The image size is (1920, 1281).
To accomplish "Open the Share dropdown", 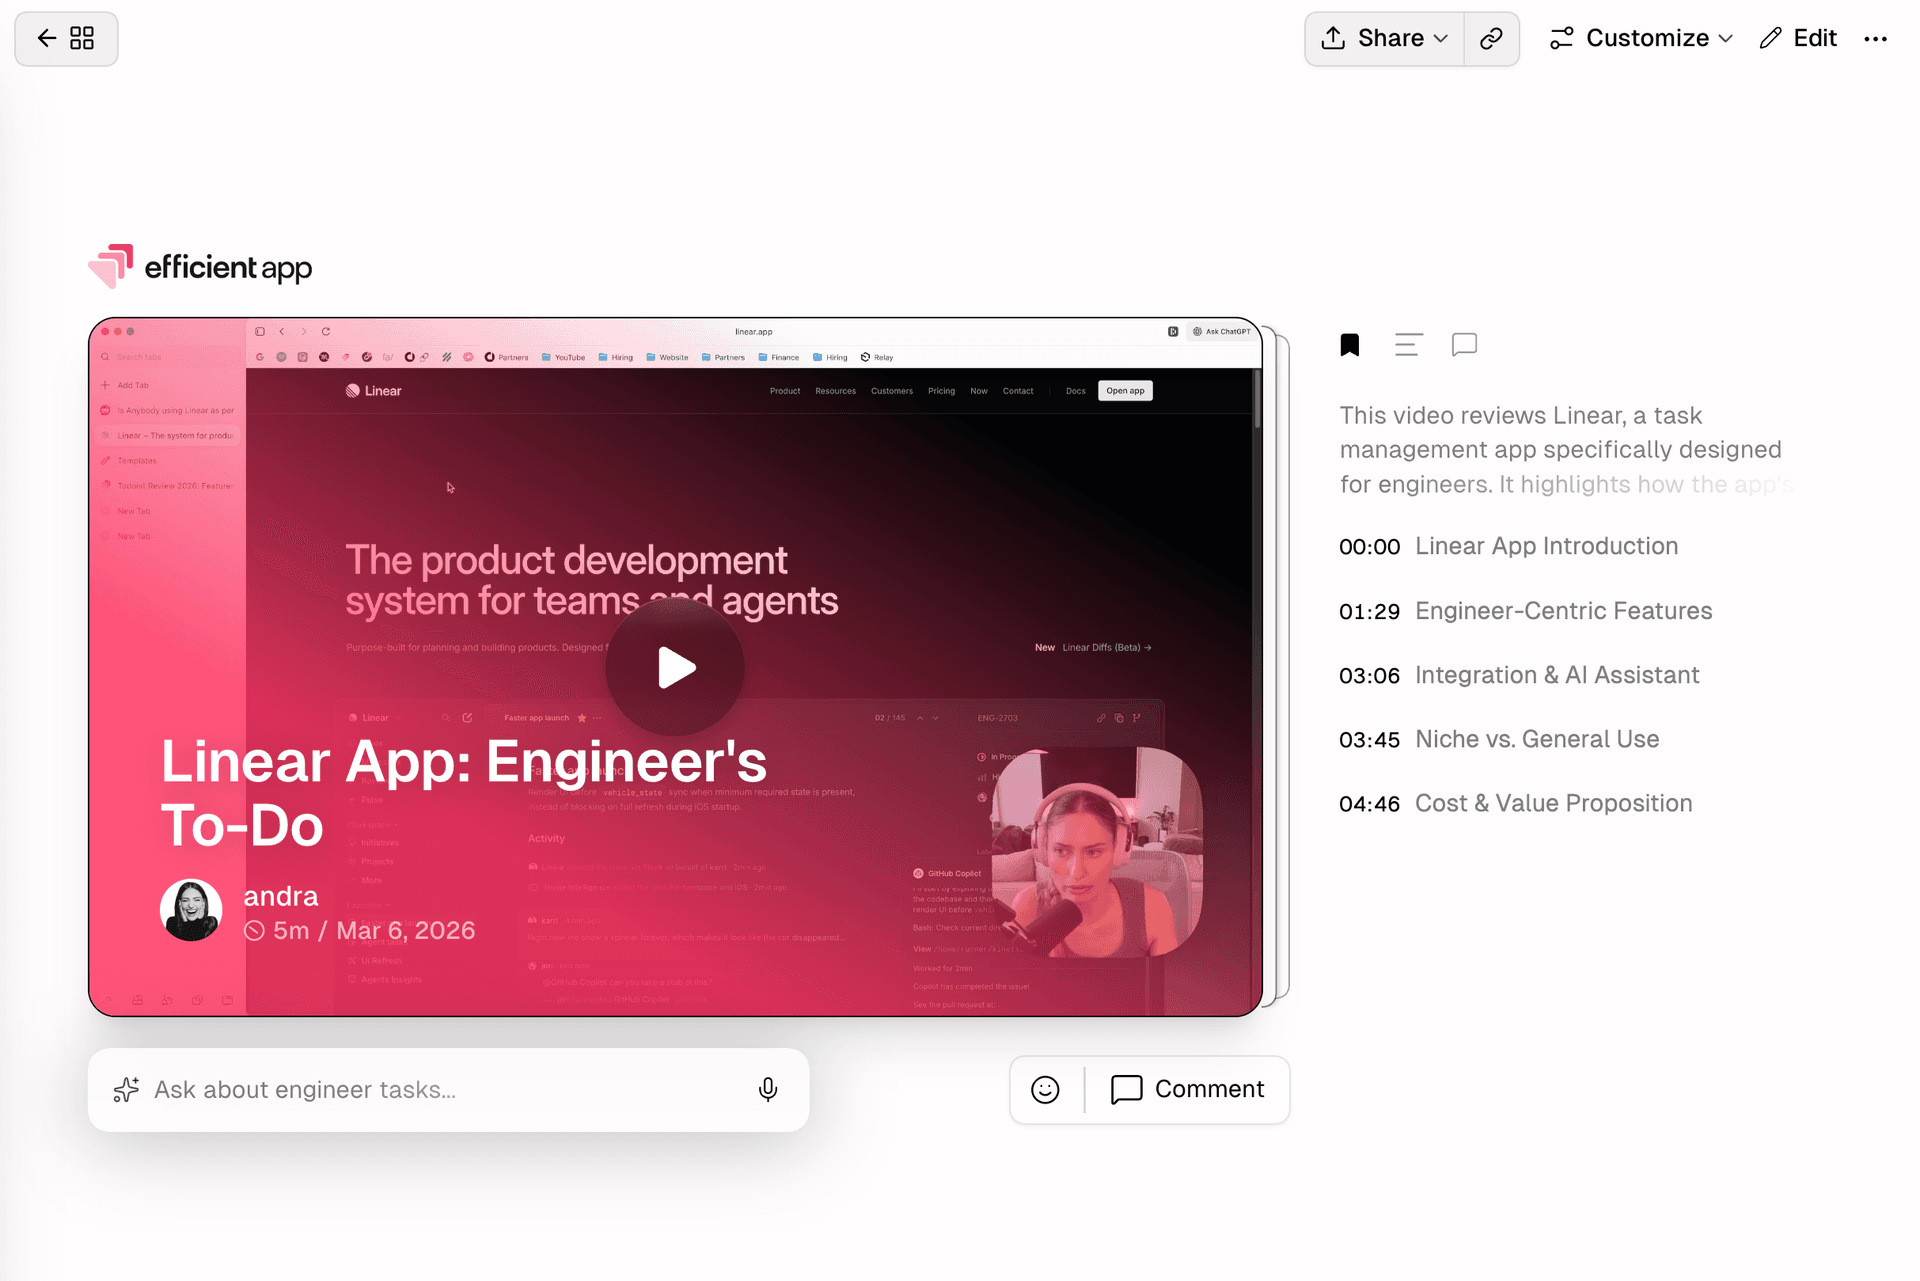I will (x=1385, y=39).
